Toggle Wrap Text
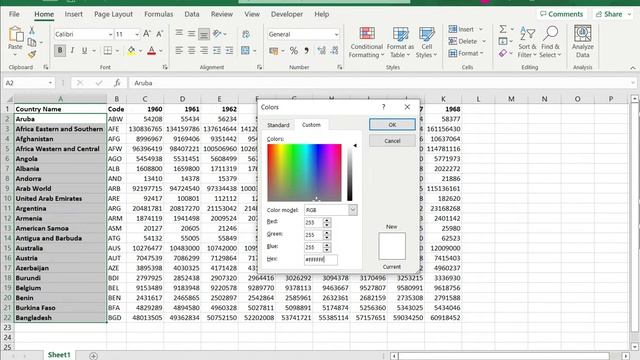This screenshot has height=360, width=640. (246, 34)
